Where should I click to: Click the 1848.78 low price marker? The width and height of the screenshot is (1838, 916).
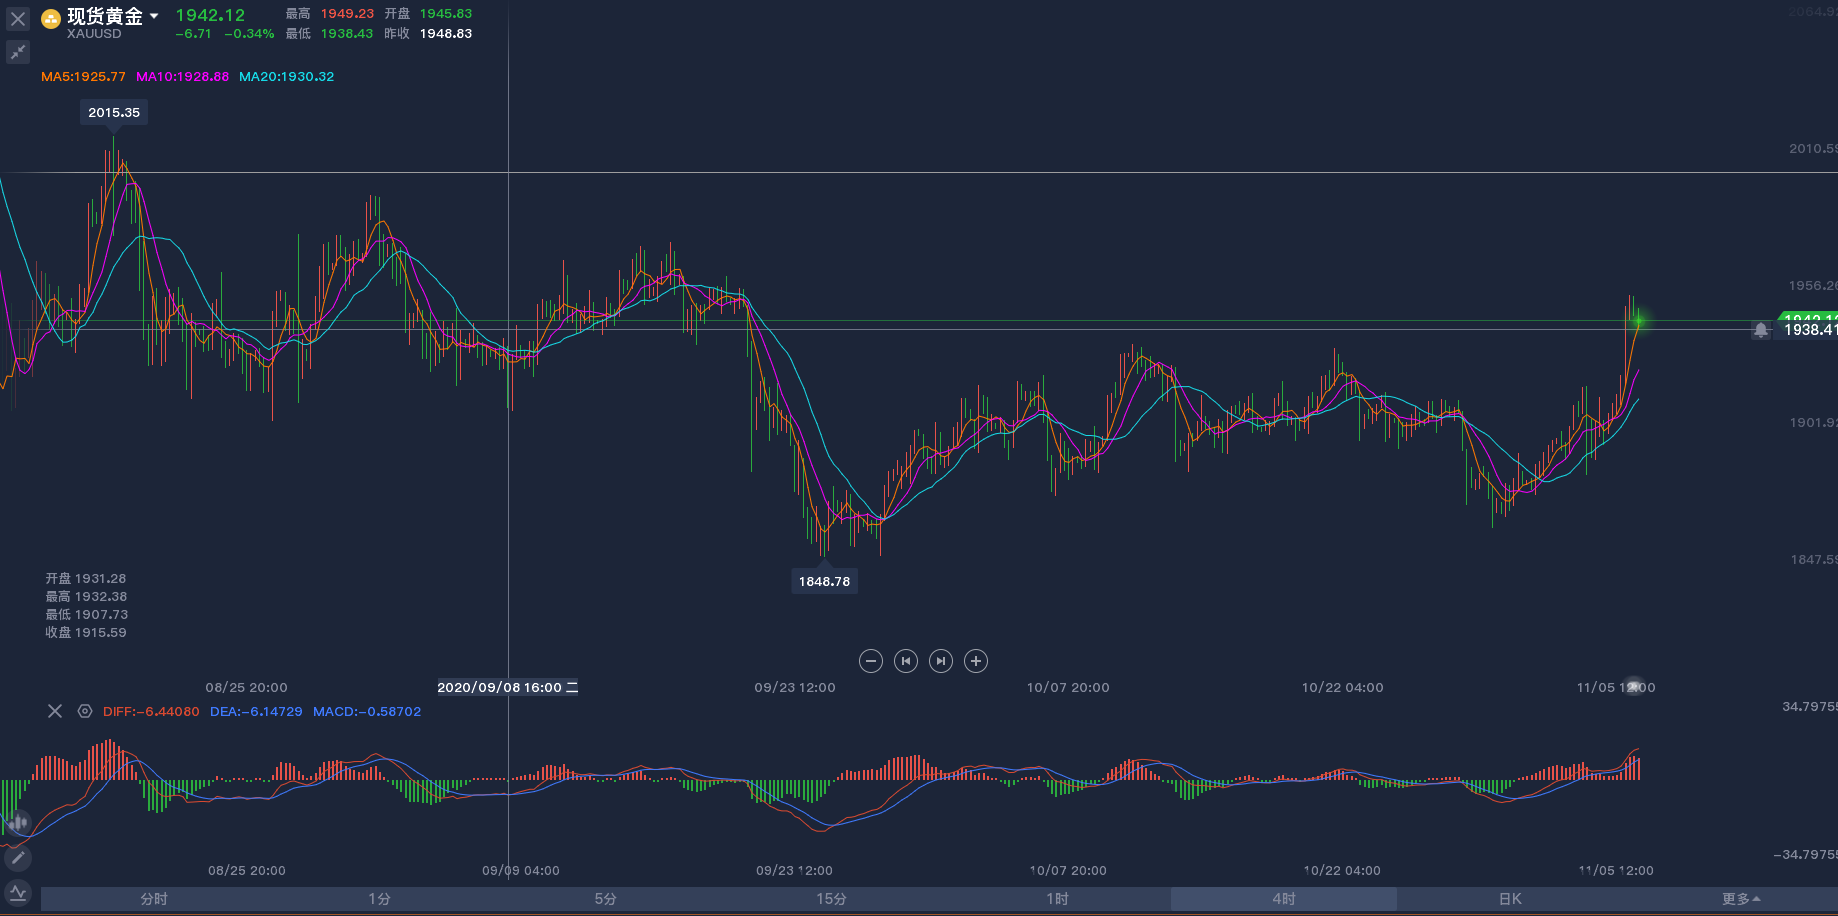(824, 581)
